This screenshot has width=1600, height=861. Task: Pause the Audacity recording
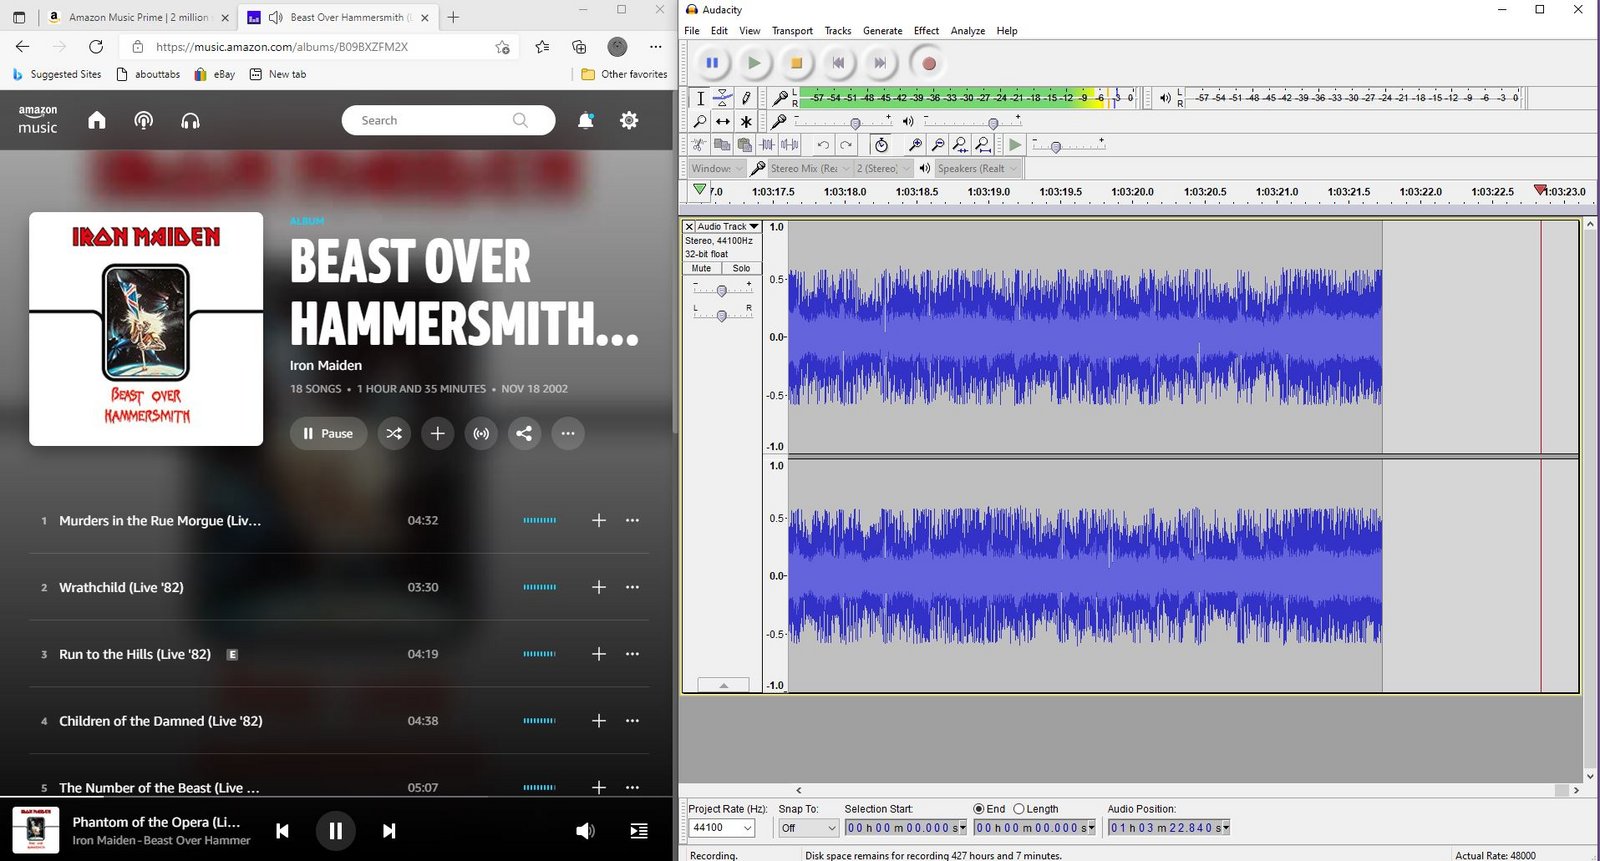[712, 63]
